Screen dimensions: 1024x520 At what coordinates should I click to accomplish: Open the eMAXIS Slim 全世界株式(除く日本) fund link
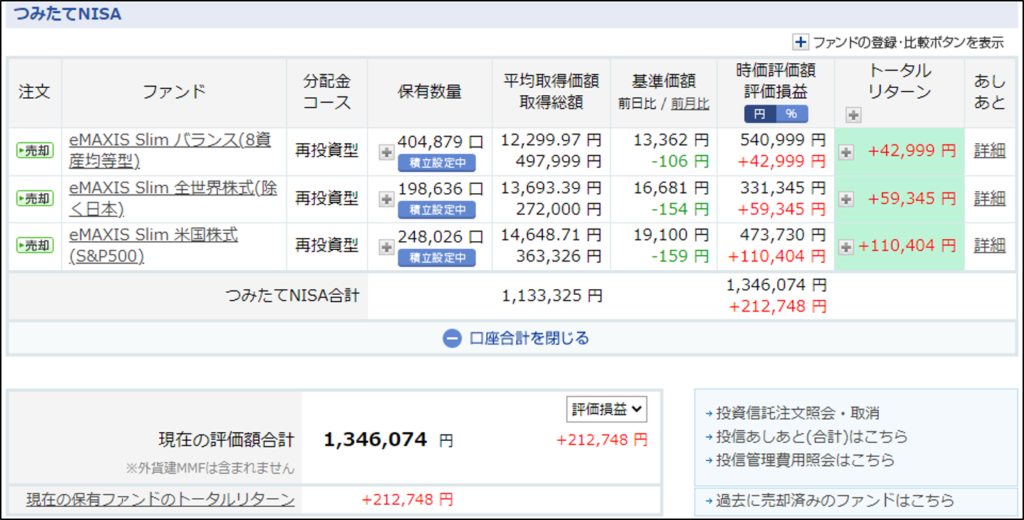[173, 198]
